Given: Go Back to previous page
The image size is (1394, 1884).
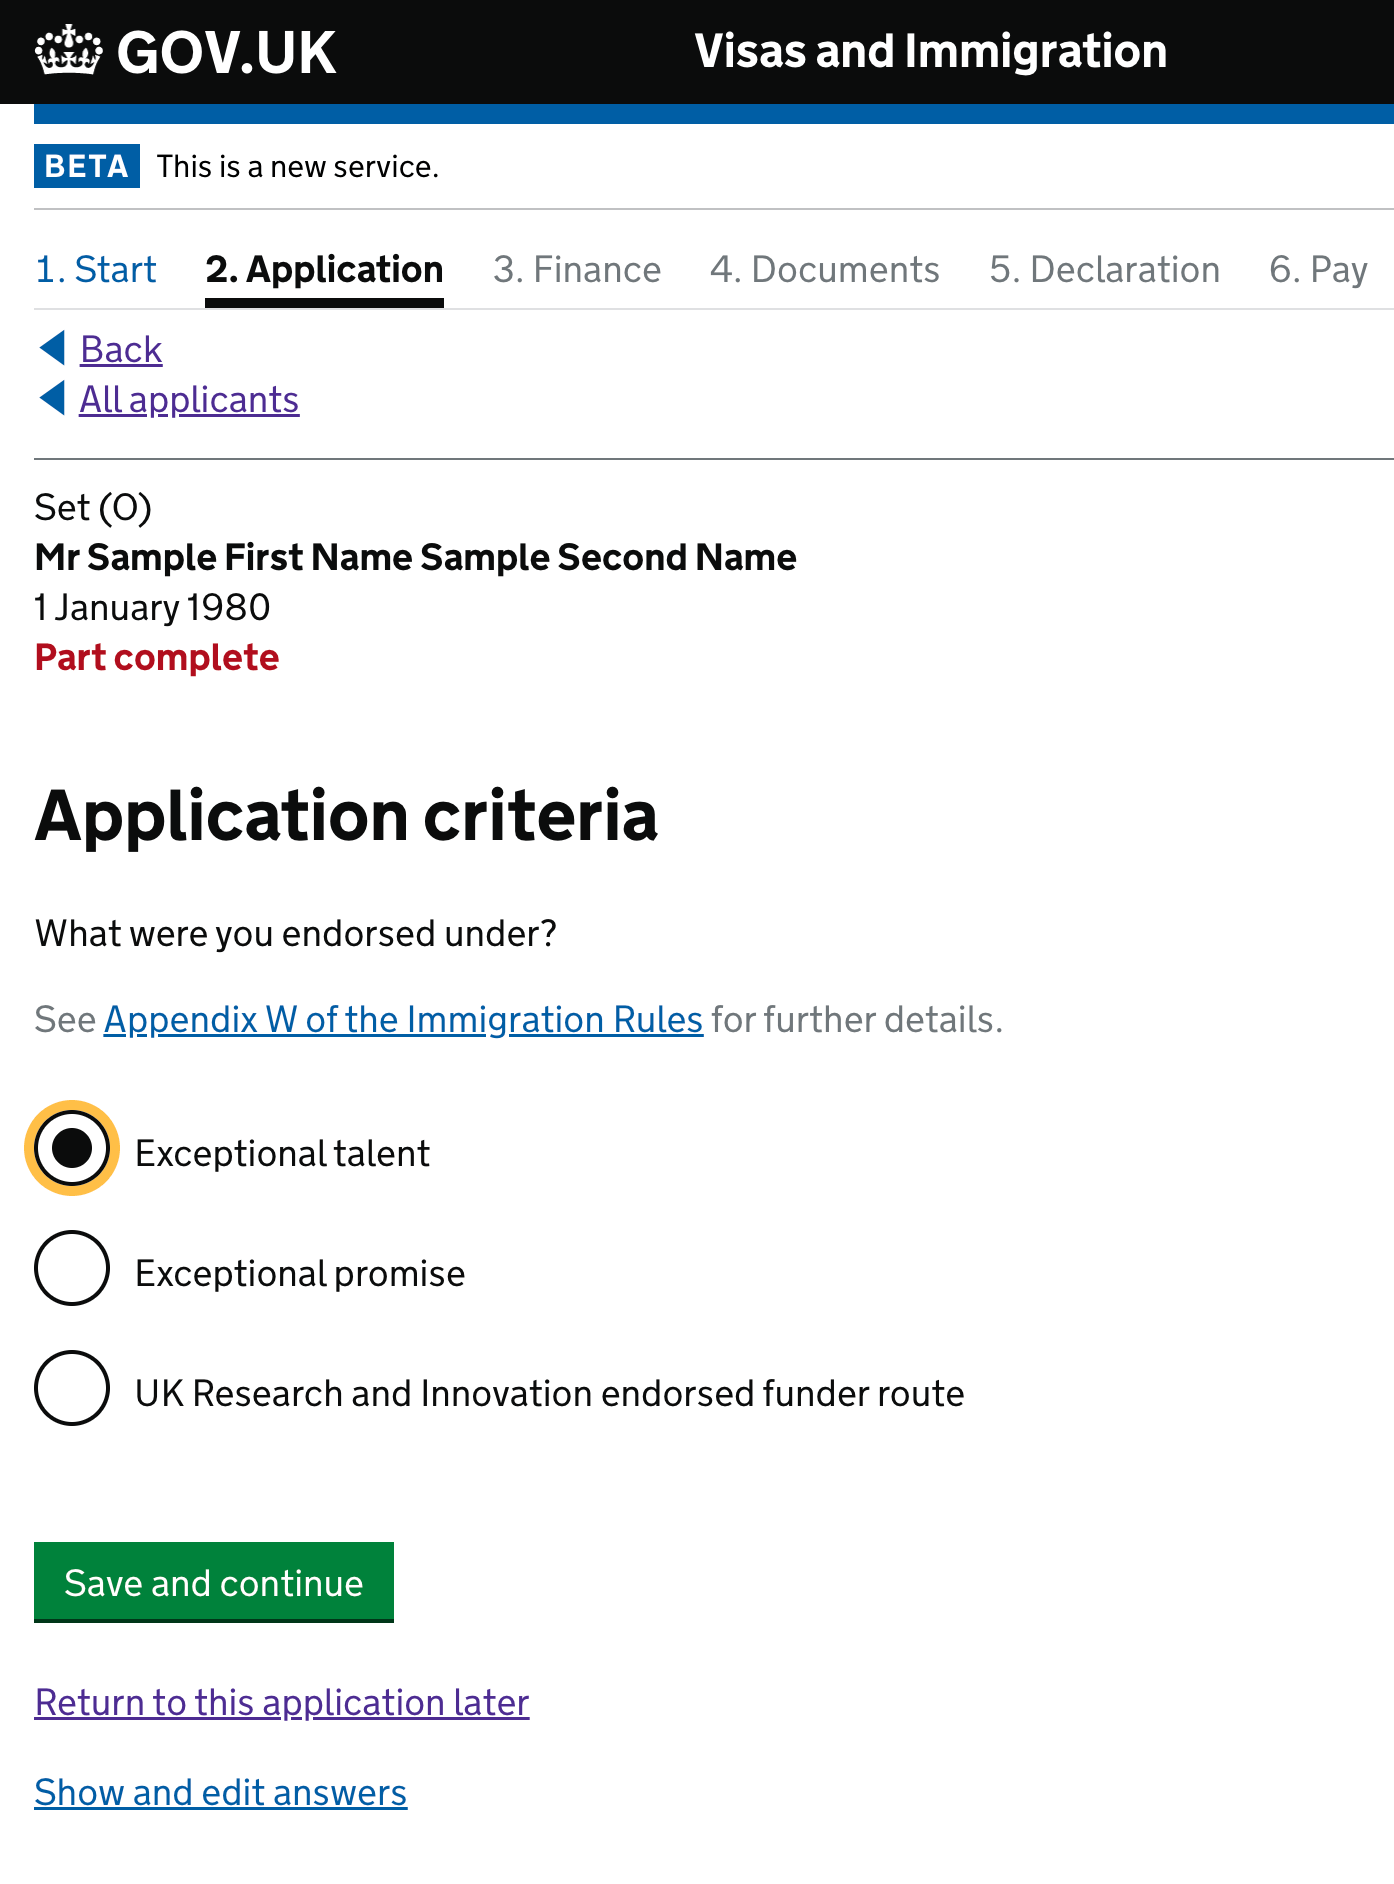Looking at the screenshot, I should [x=120, y=348].
